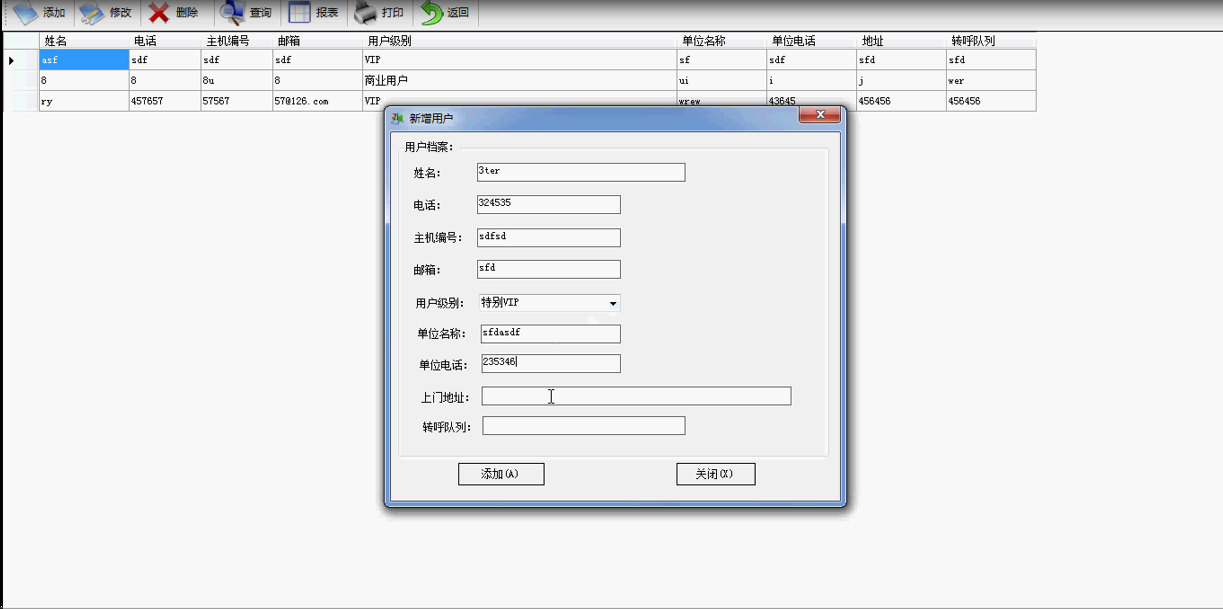Click the 主机编号 column header
This screenshot has width=1223, height=609.
coord(237,41)
